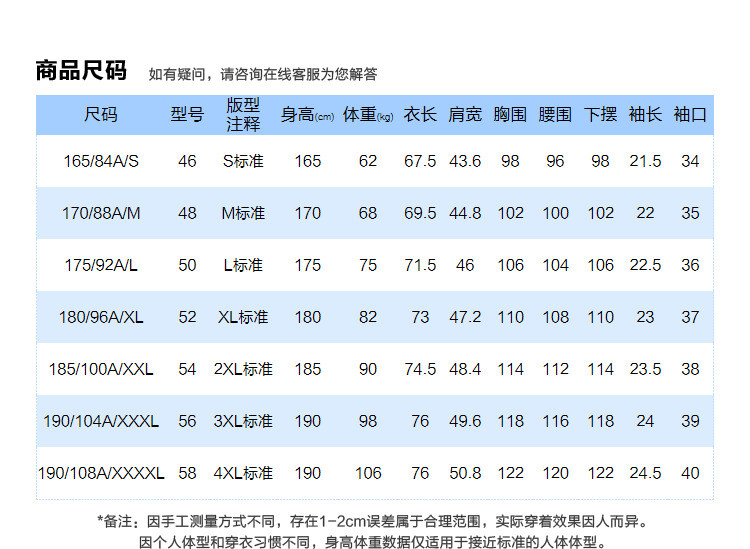Click the 体重 (kg) column header

pos(368,115)
